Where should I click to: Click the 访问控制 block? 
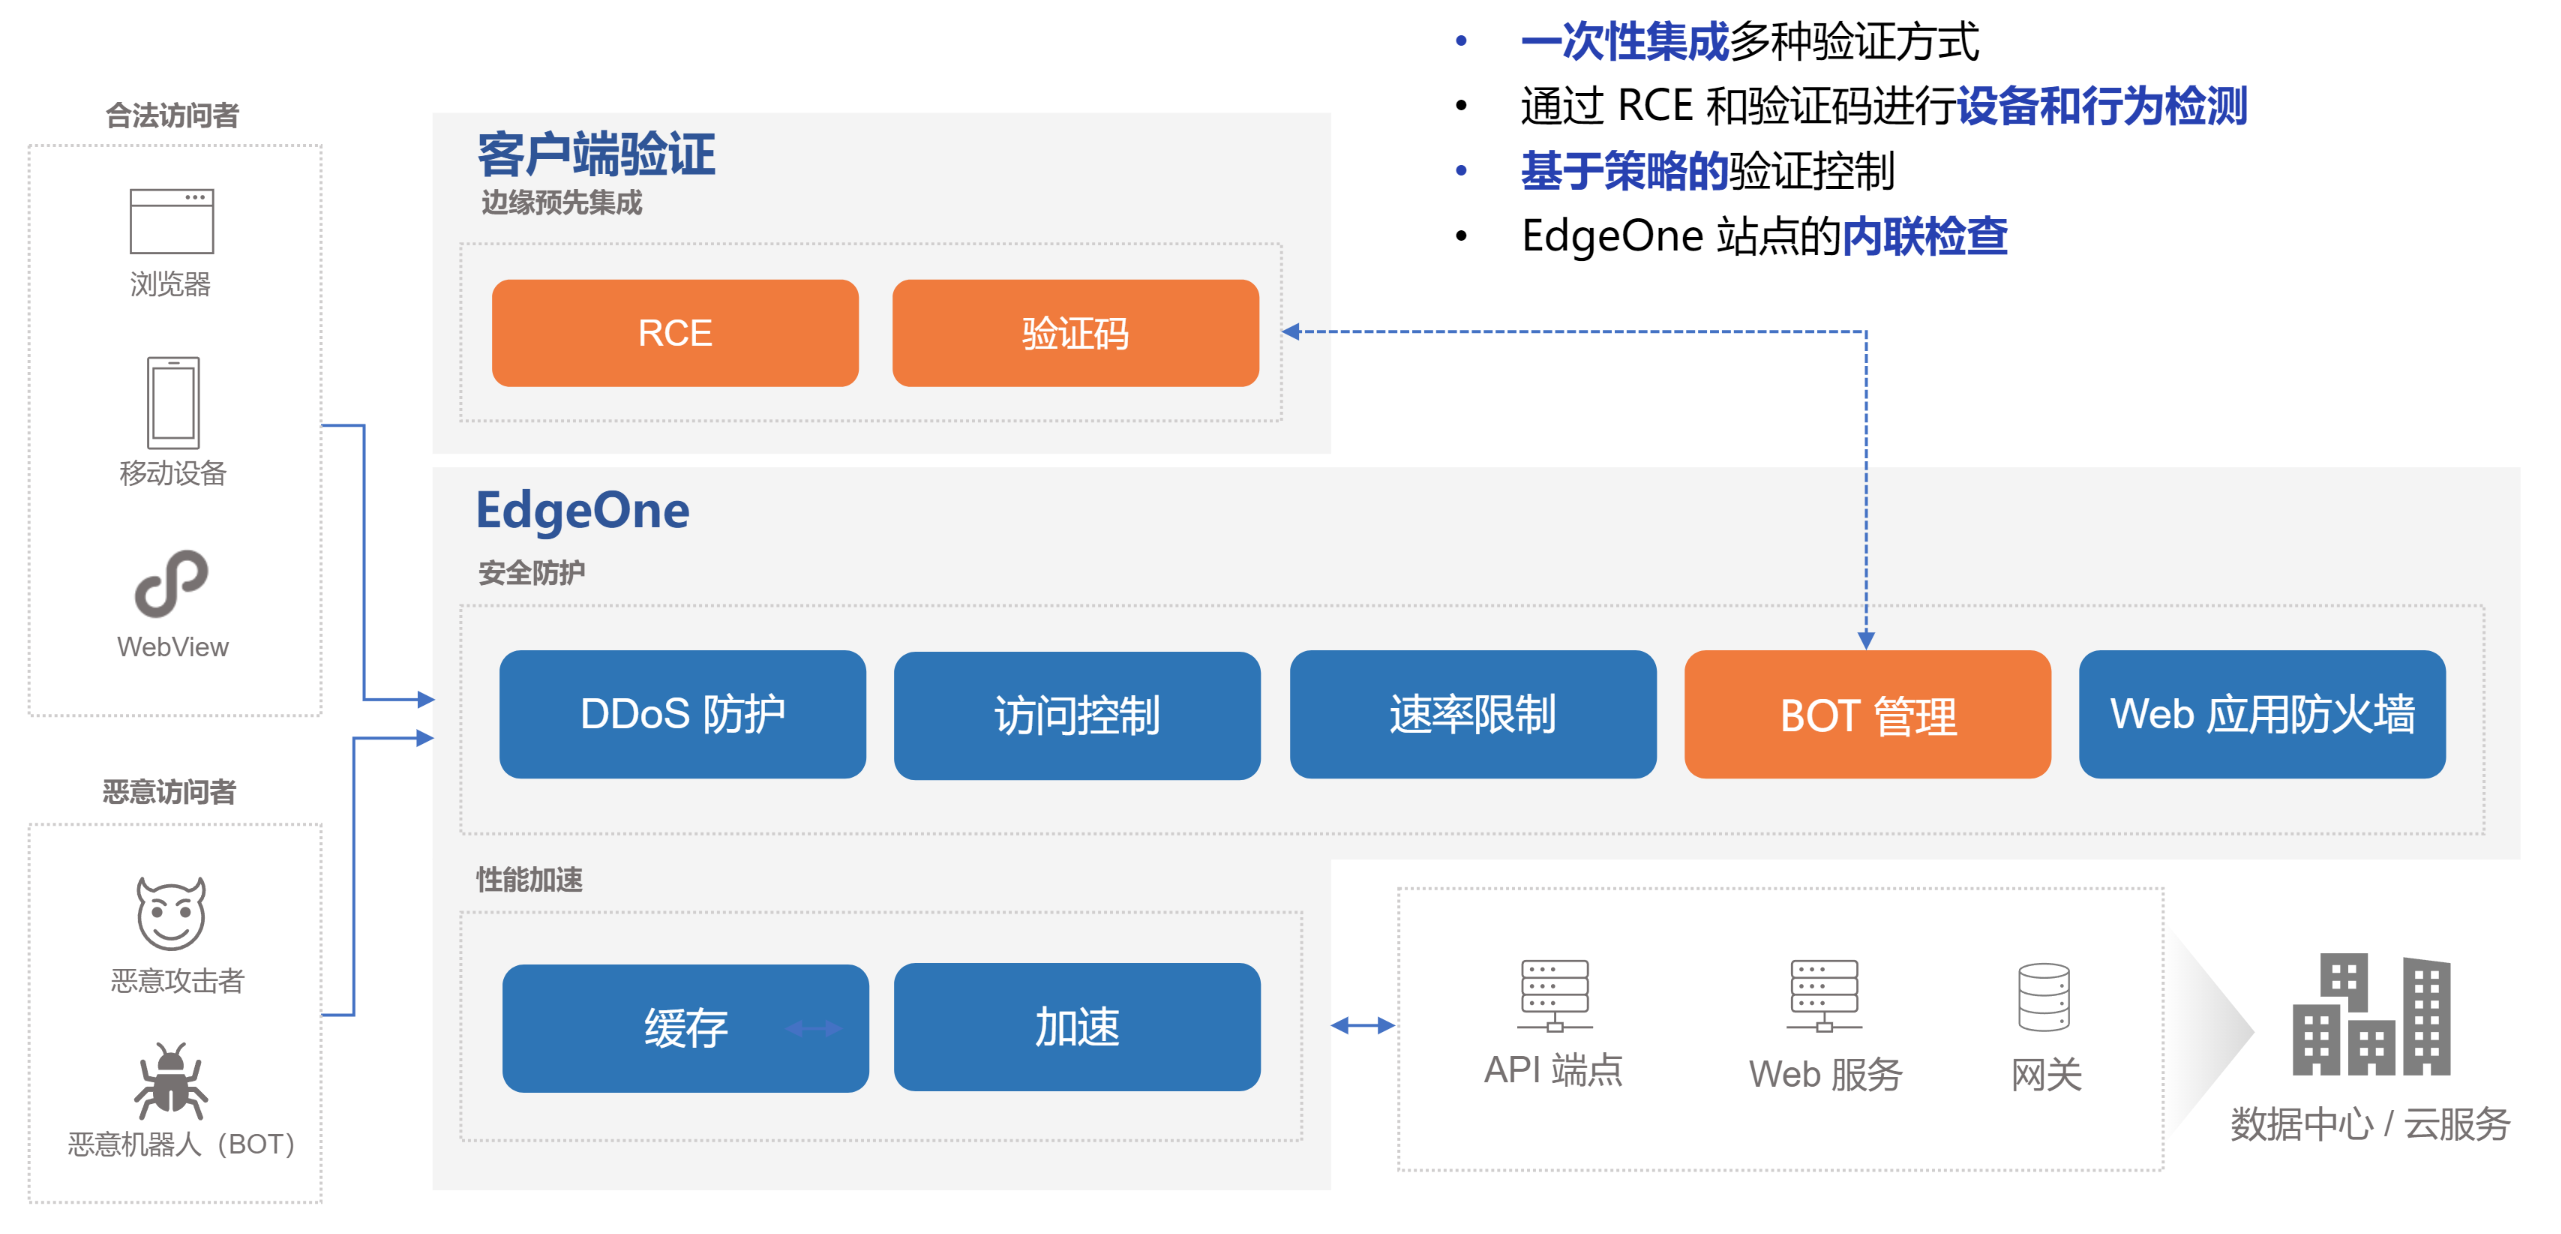1076,714
